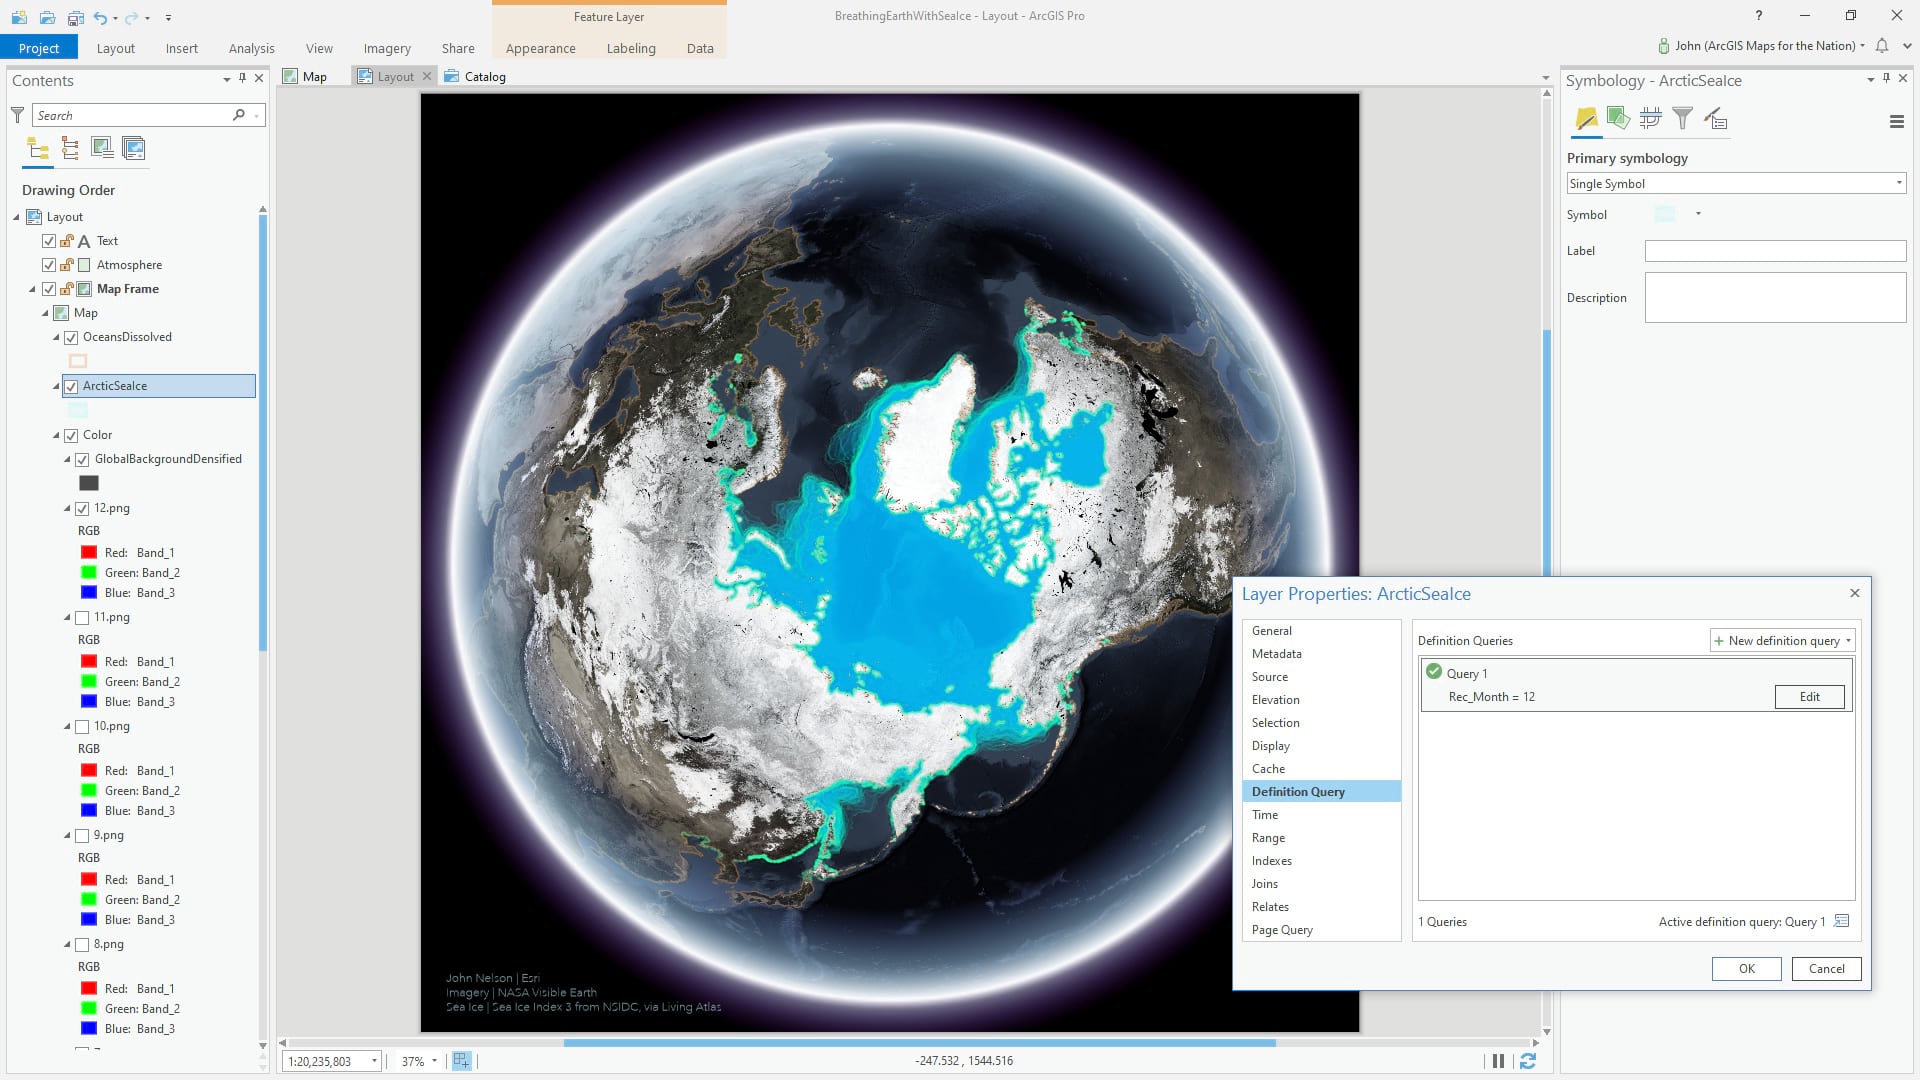This screenshot has height=1080, width=1920.
Task: Hide the Atmosphere element checkbox
Action: click(49, 265)
